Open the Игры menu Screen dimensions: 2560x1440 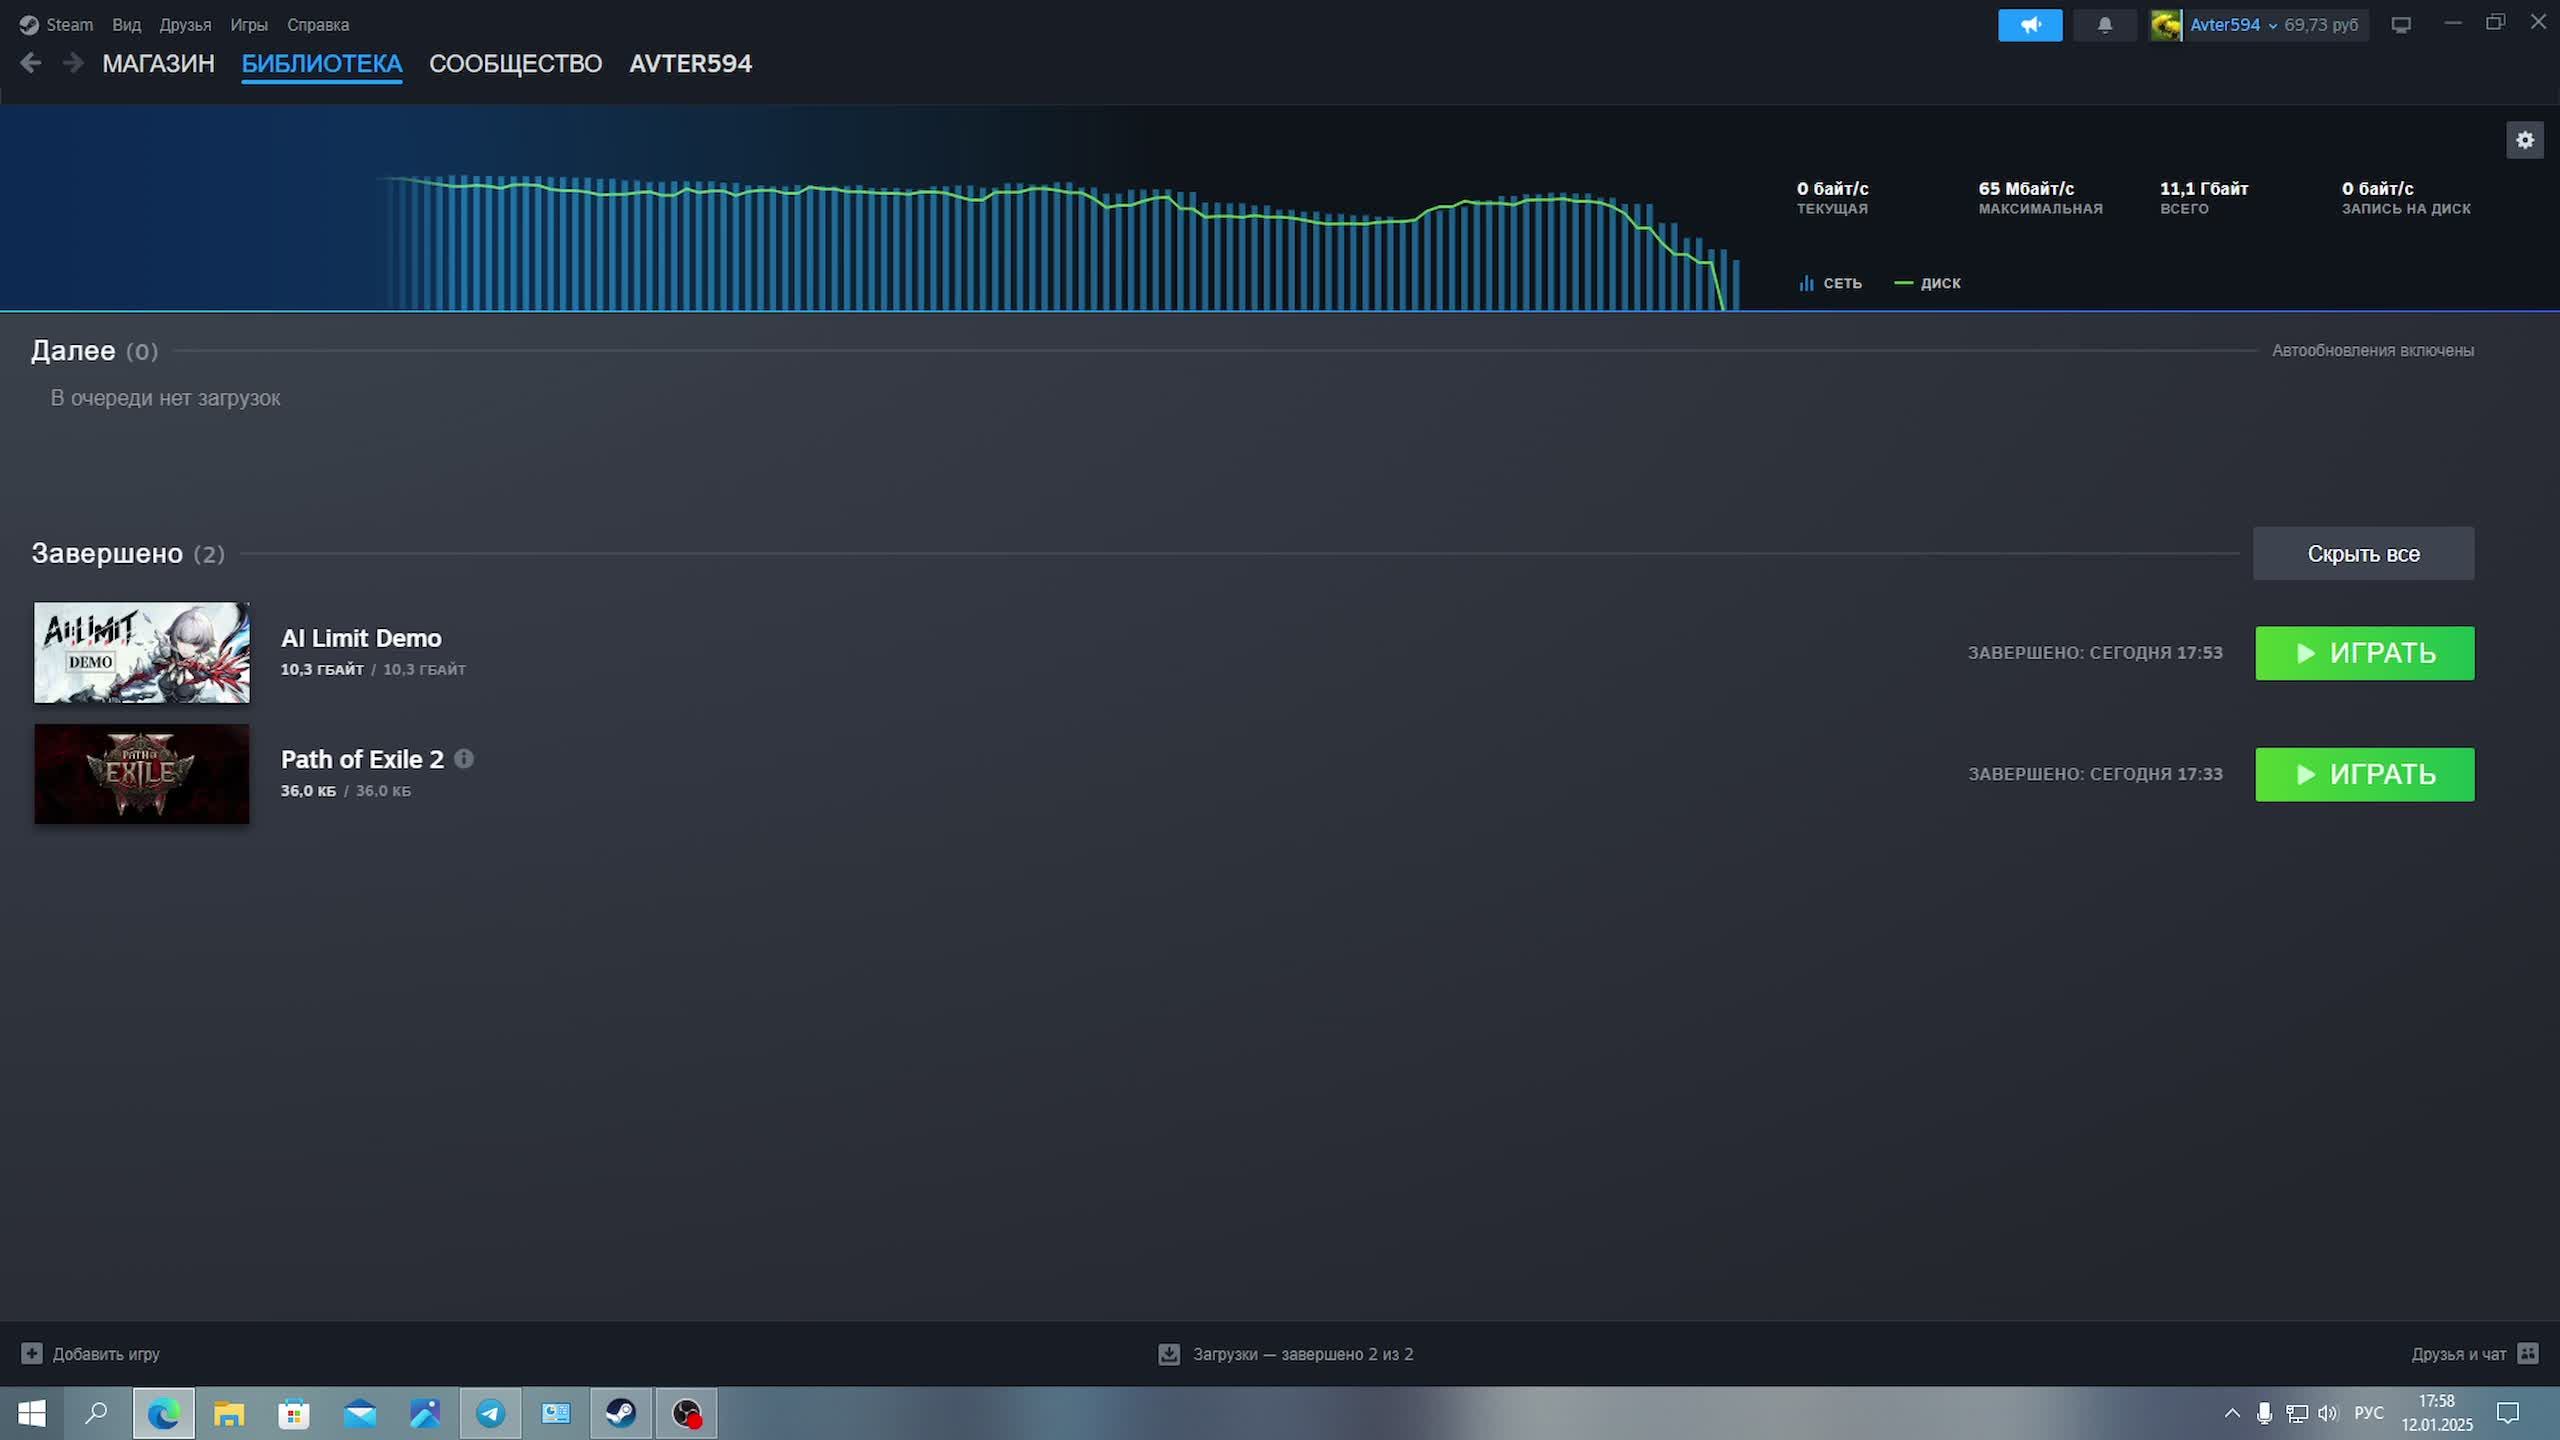[x=248, y=25]
